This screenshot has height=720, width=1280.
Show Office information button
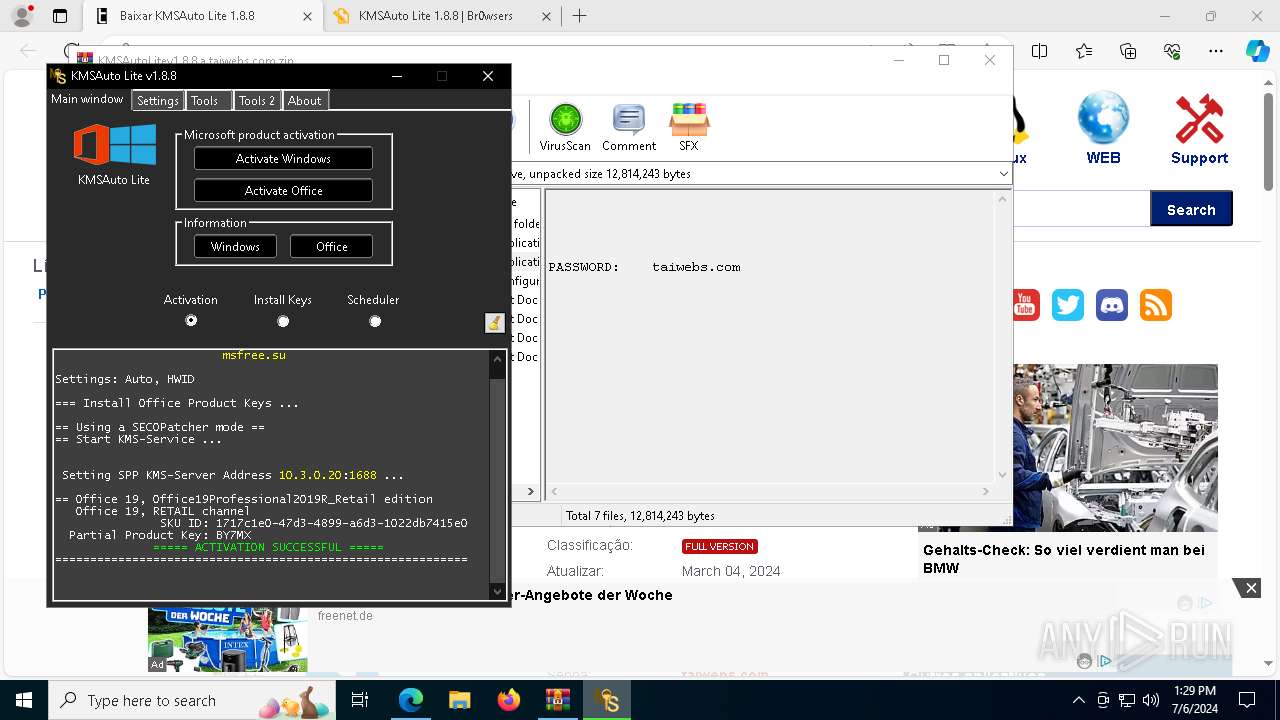pyautogui.click(x=331, y=246)
